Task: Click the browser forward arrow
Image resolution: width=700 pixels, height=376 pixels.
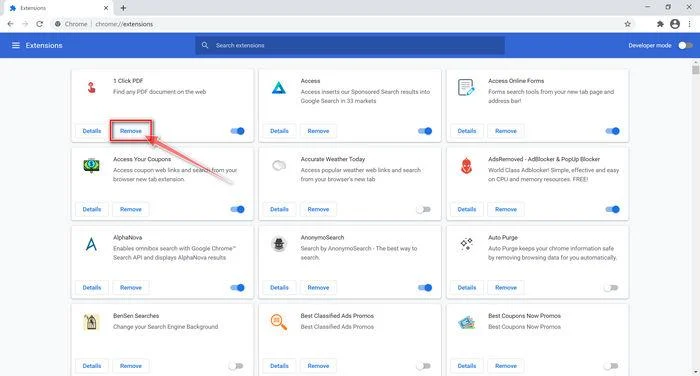Action: click(x=25, y=24)
